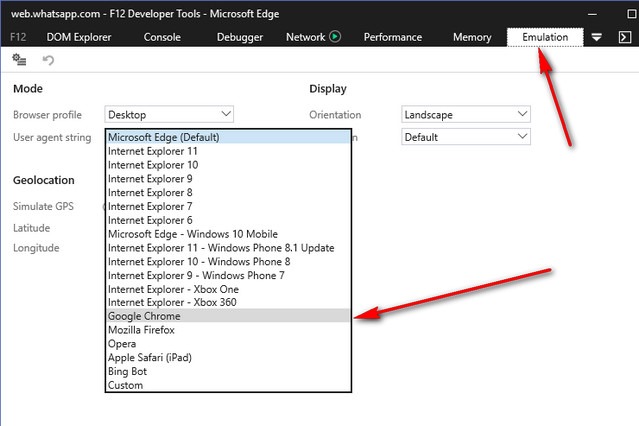
Task: Pick Internet Explorer 9 user agent
Action: (228, 179)
